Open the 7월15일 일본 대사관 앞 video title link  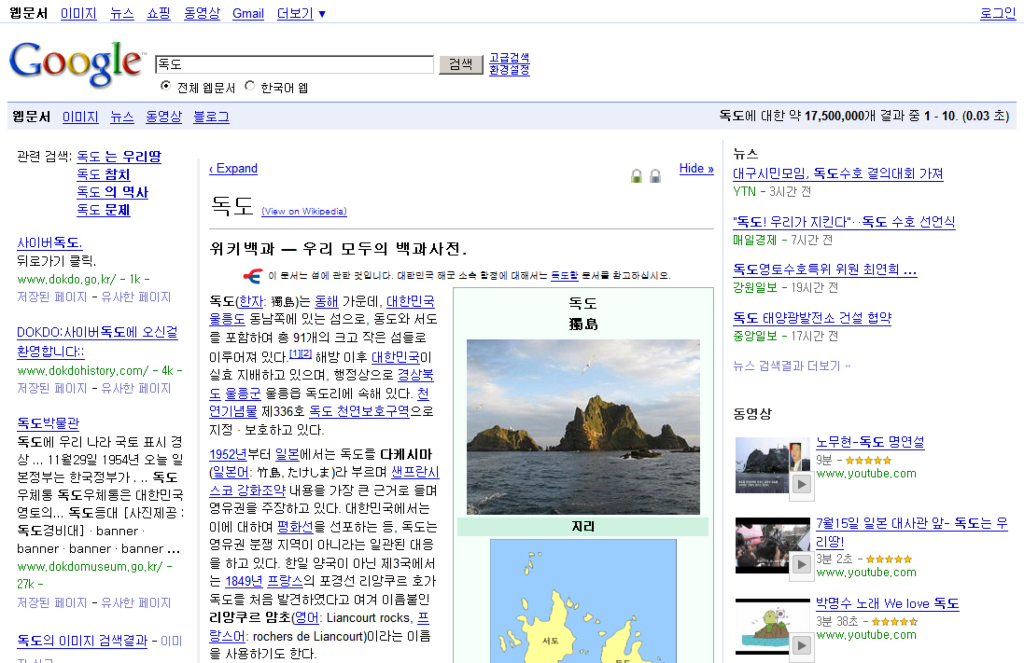pos(912,532)
